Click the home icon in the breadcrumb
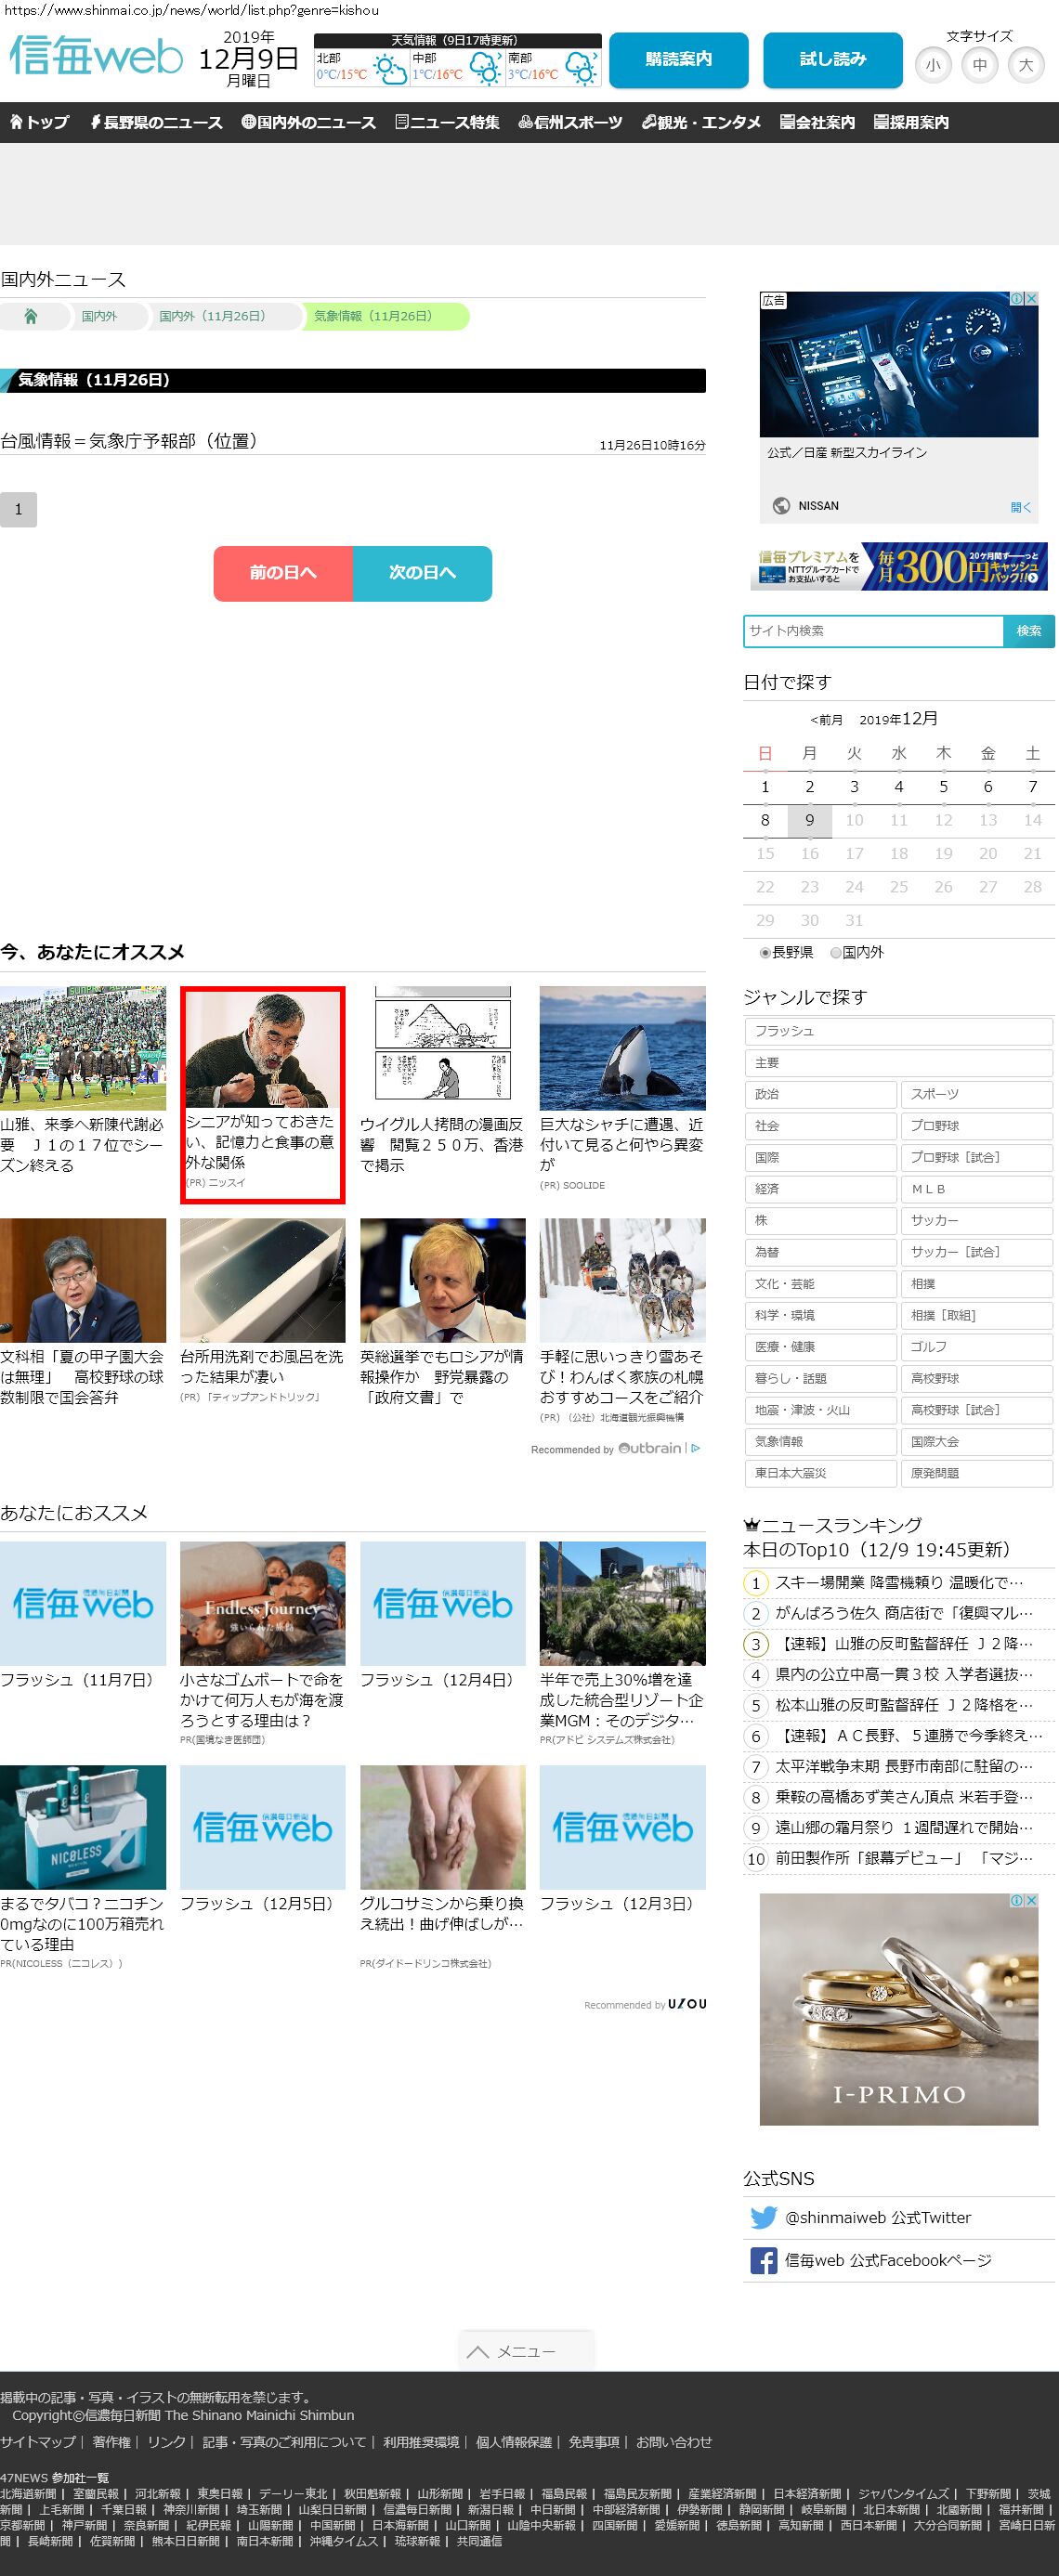This screenshot has width=1059, height=2576. (31, 316)
